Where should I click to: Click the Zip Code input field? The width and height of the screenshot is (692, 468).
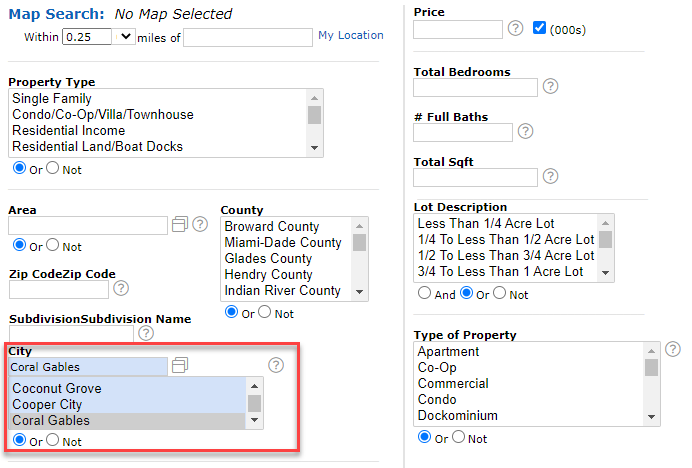[x=58, y=290]
